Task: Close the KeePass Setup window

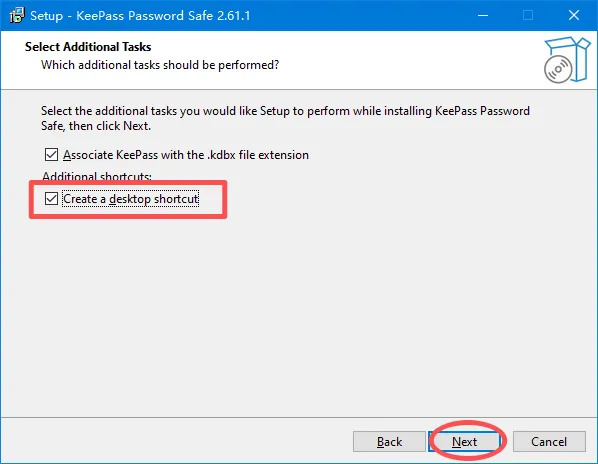Action: tap(574, 15)
